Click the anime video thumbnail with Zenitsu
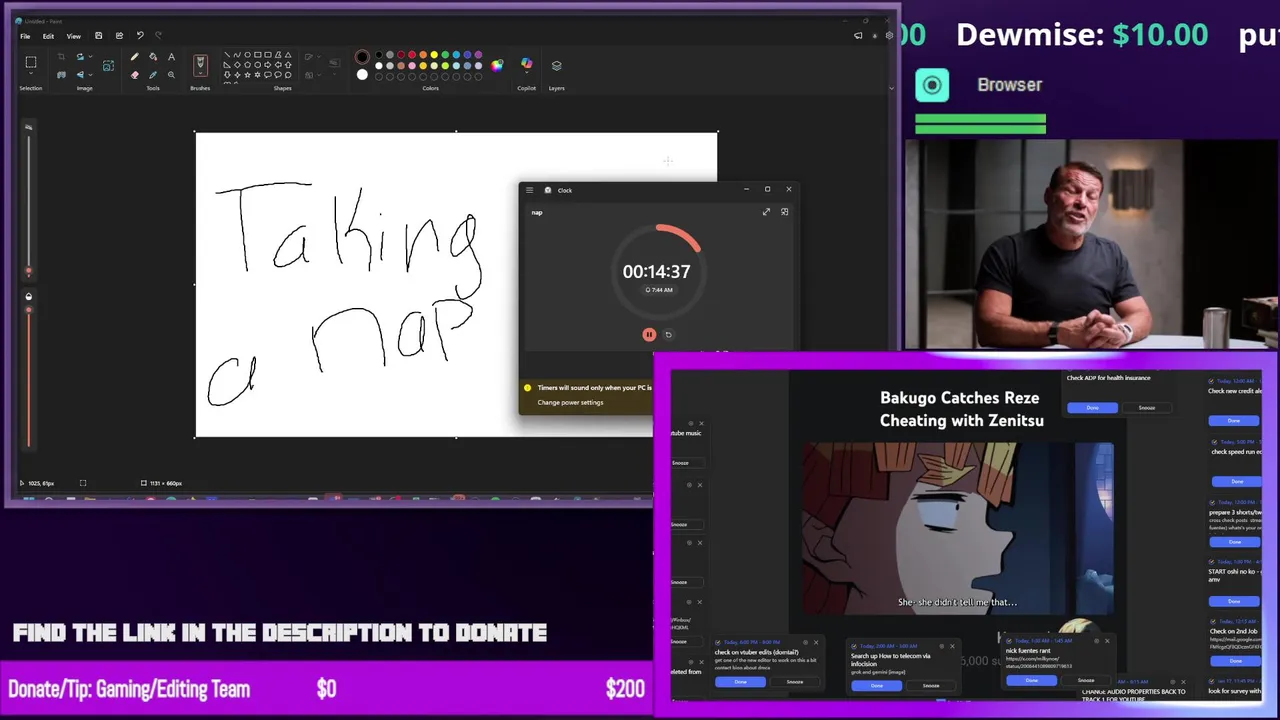1280x720 pixels. point(958,528)
